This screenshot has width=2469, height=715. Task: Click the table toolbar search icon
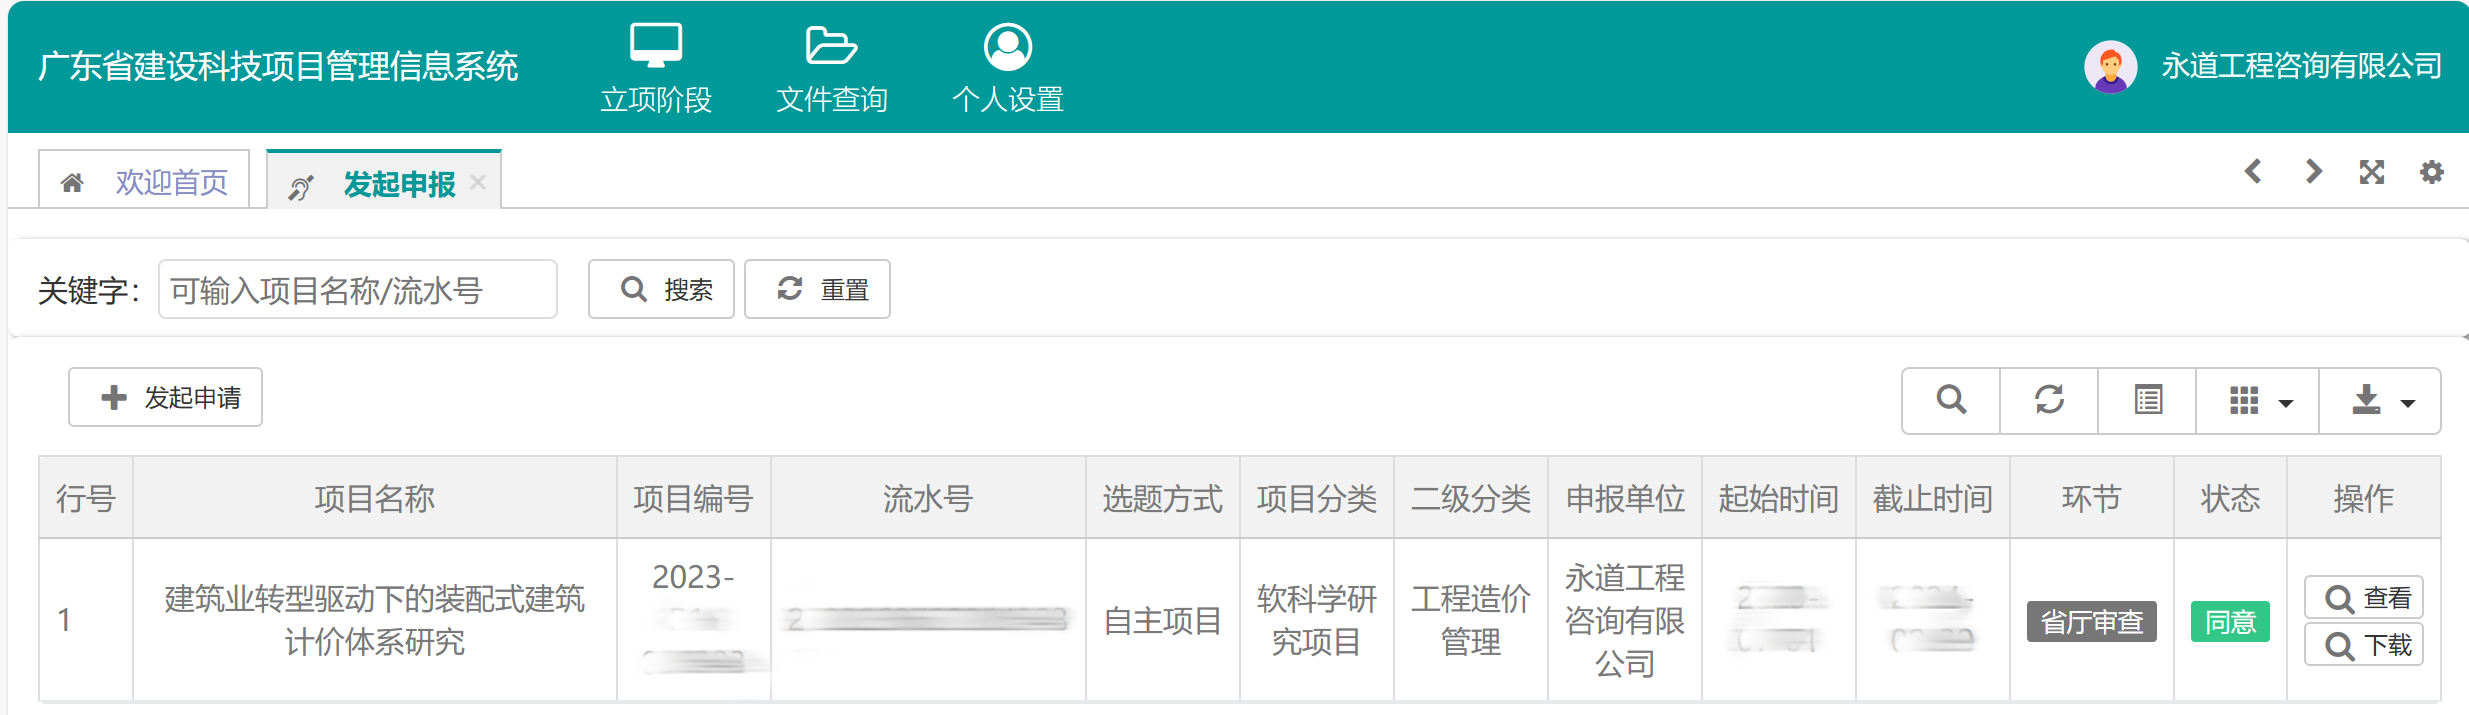tap(1951, 400)
